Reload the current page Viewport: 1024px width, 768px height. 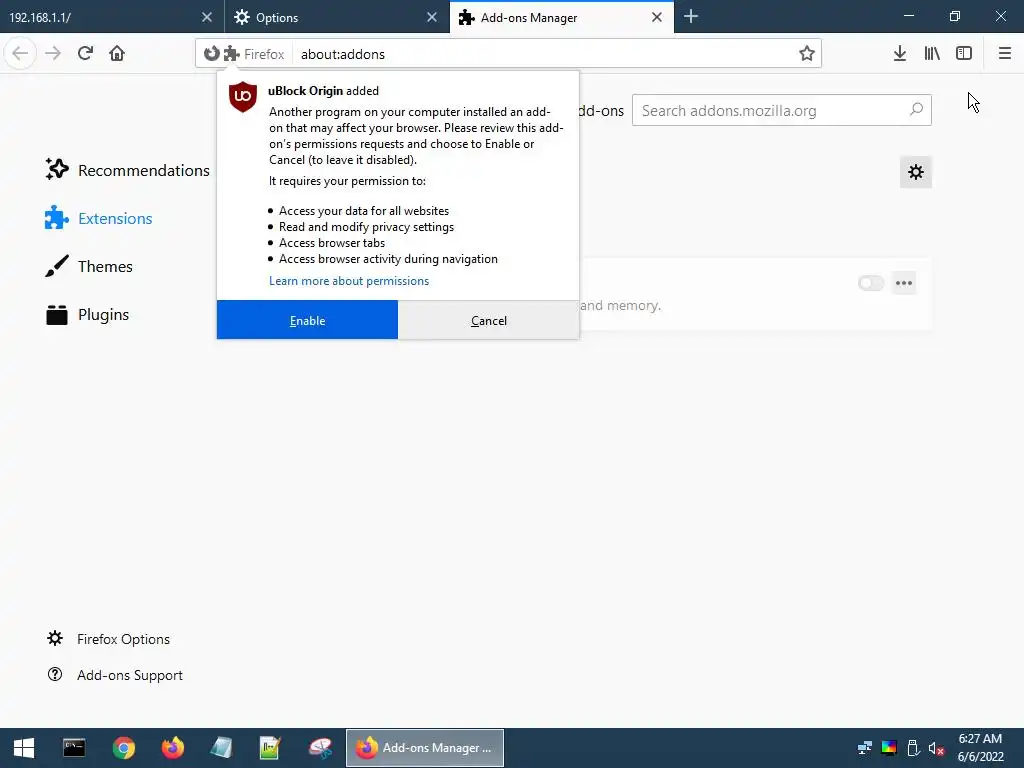(85, 53)
